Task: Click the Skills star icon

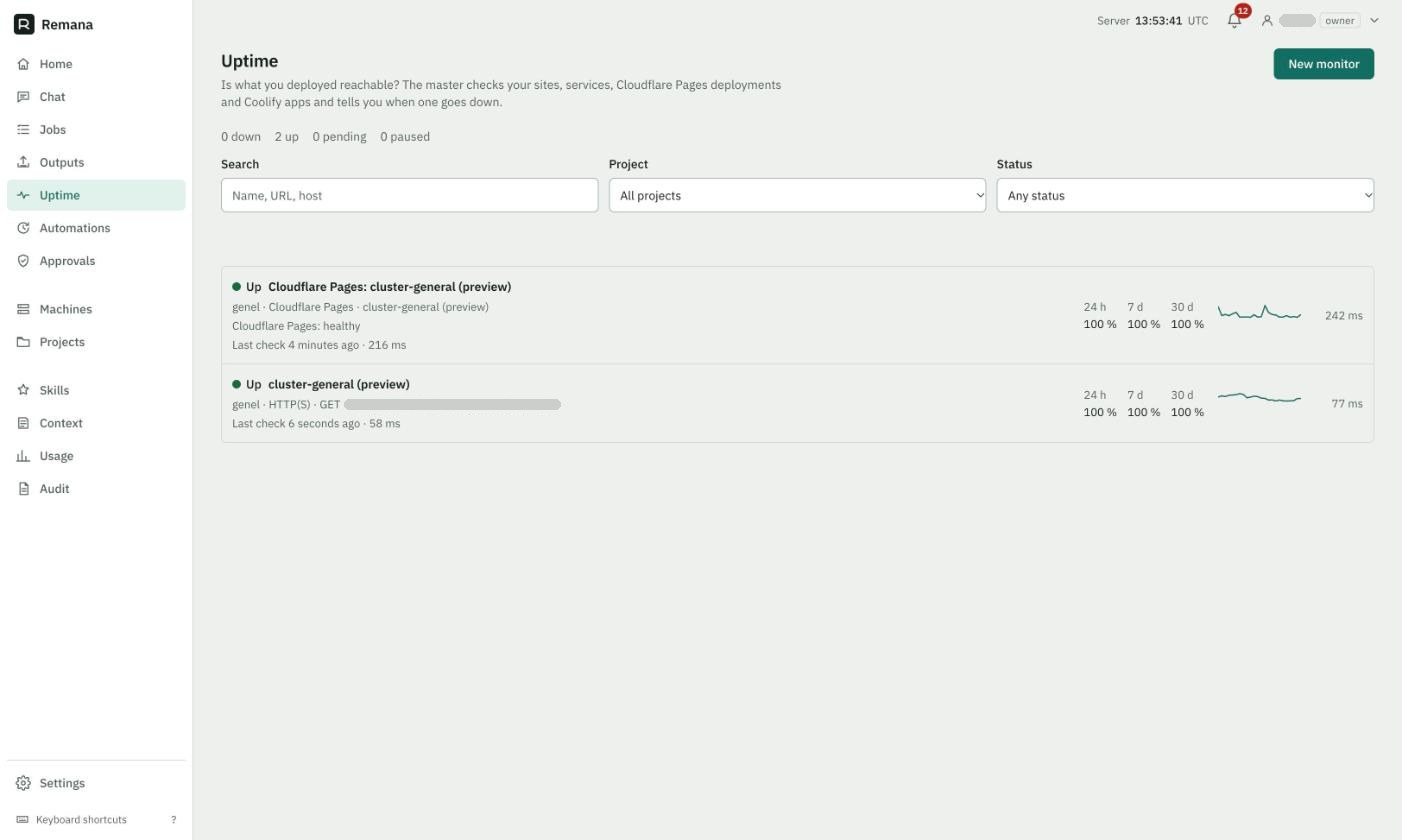Action: (x=23, y=390)
